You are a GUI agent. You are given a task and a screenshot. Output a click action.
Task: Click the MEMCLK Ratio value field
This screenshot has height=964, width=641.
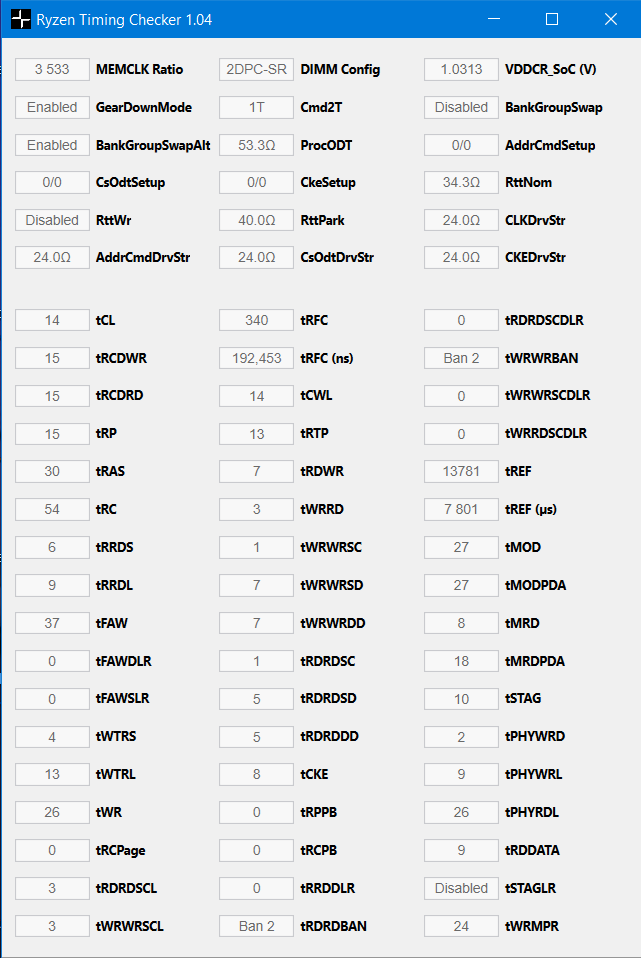coord(52,70)
